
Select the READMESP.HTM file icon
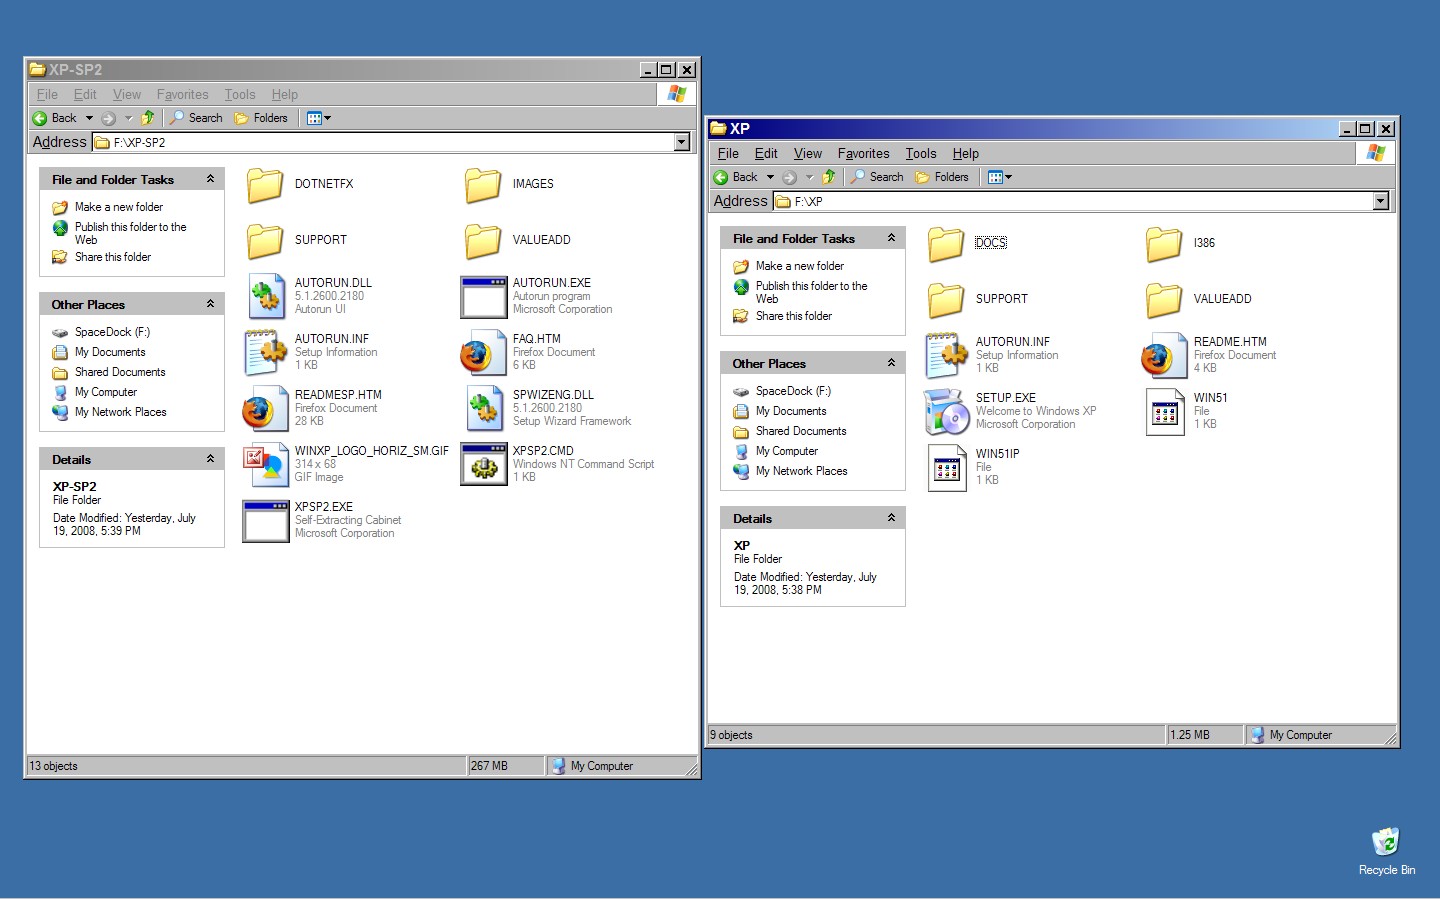tap(265, 408)
